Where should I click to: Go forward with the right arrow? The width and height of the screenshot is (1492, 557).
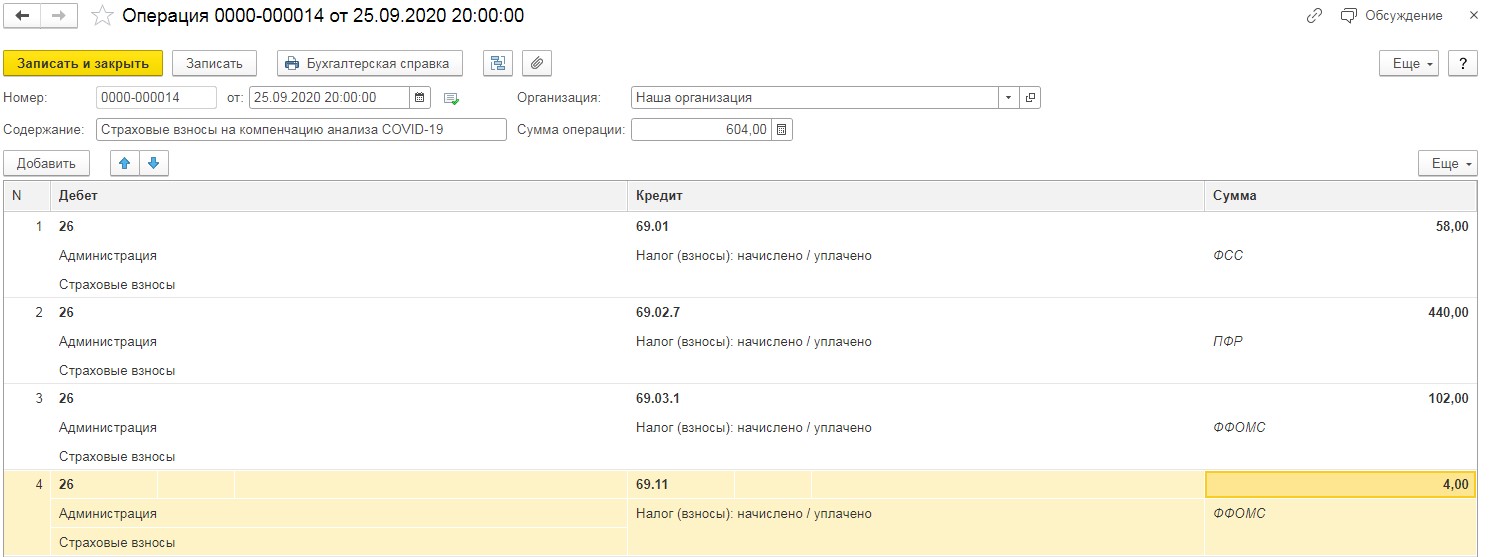57,16
